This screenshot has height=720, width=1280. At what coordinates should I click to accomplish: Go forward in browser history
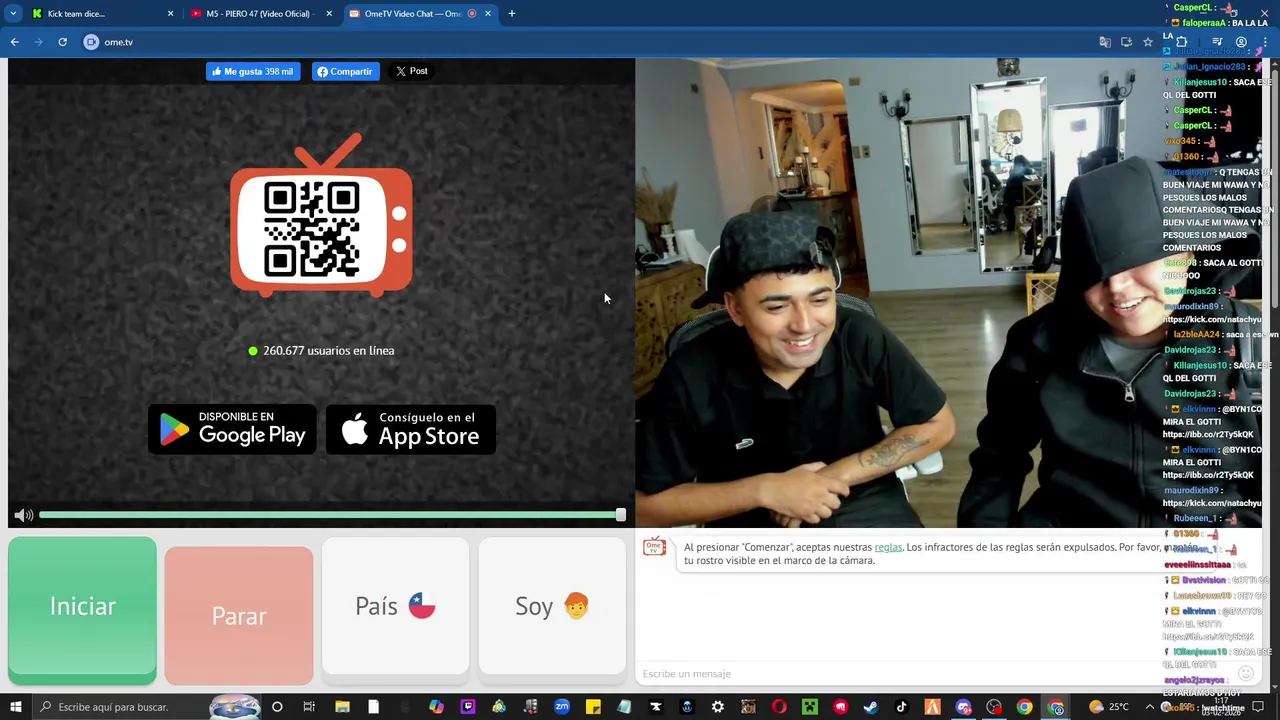[39, 42]
